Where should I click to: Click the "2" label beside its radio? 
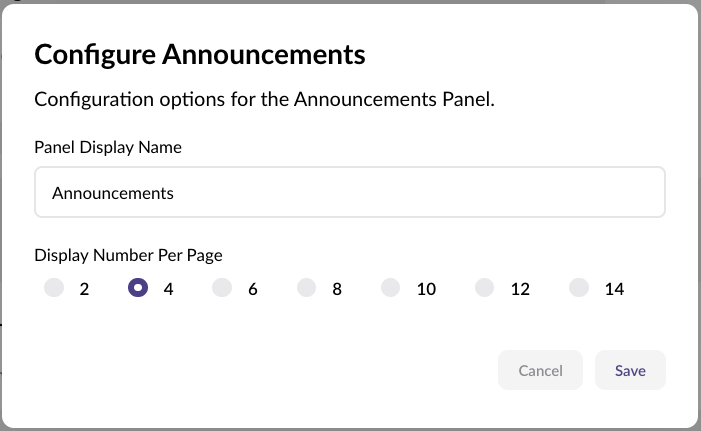84,289
